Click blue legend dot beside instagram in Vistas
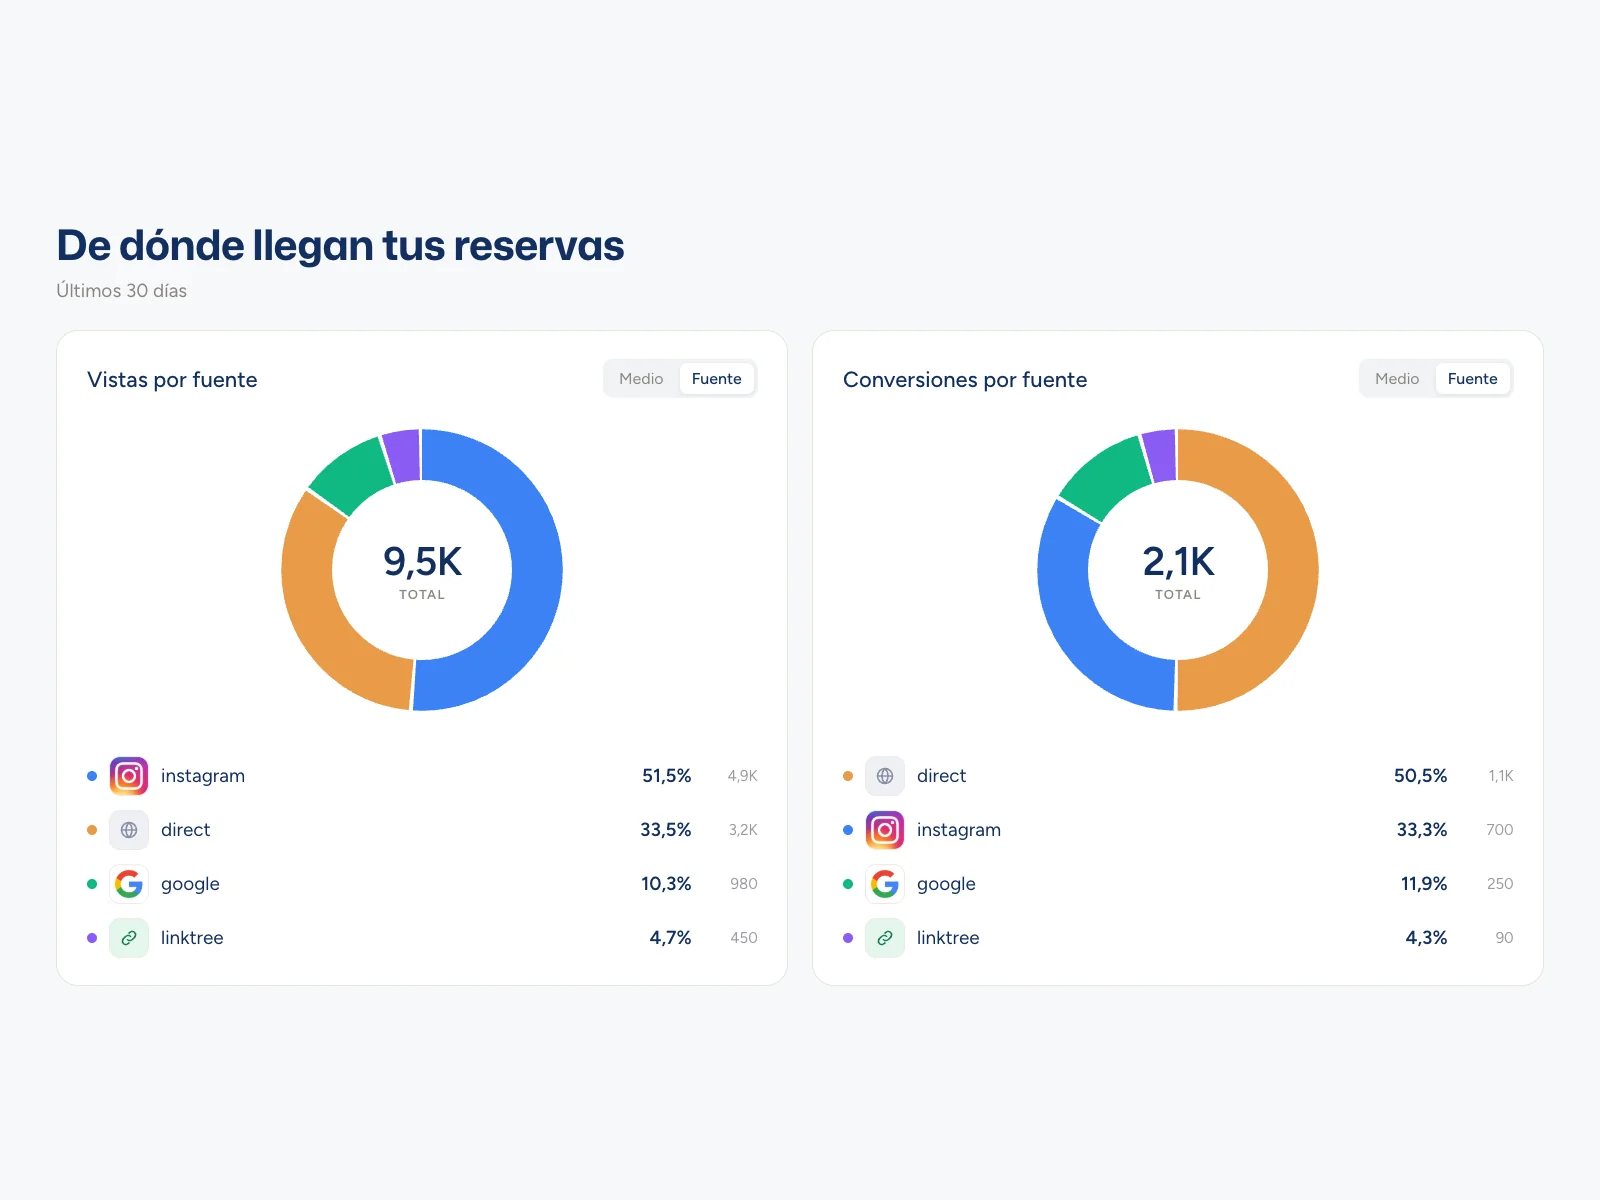The width and height of the screenshot is (1600, 1200). [92, 776]
